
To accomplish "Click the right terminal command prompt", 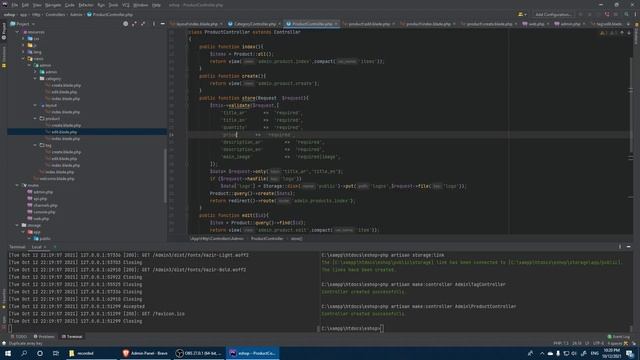I will (x=353, y=328).
